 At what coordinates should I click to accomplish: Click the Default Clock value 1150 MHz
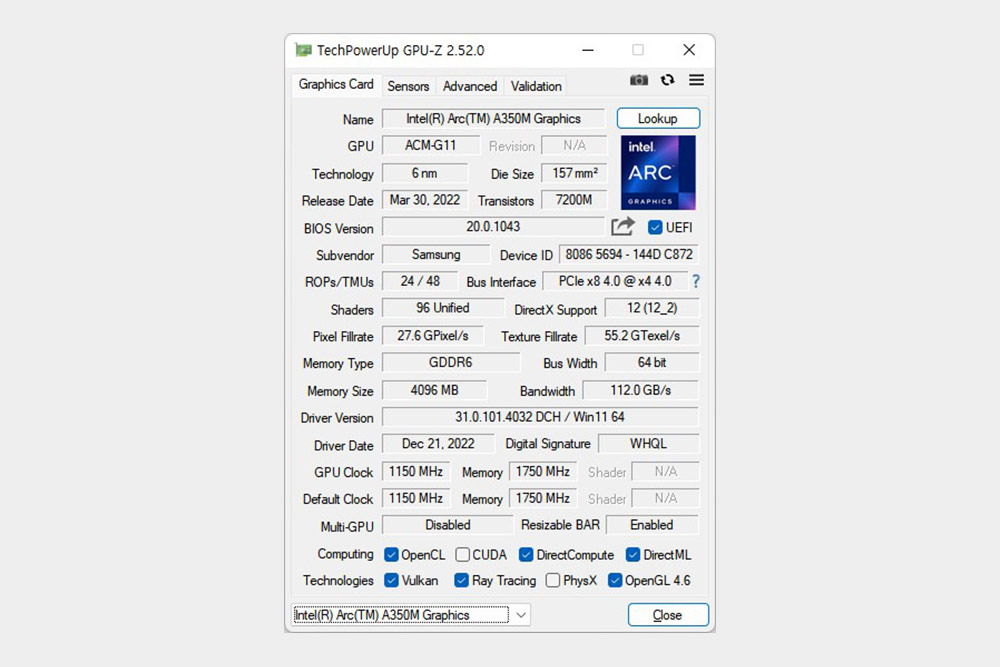pos(416,498)
